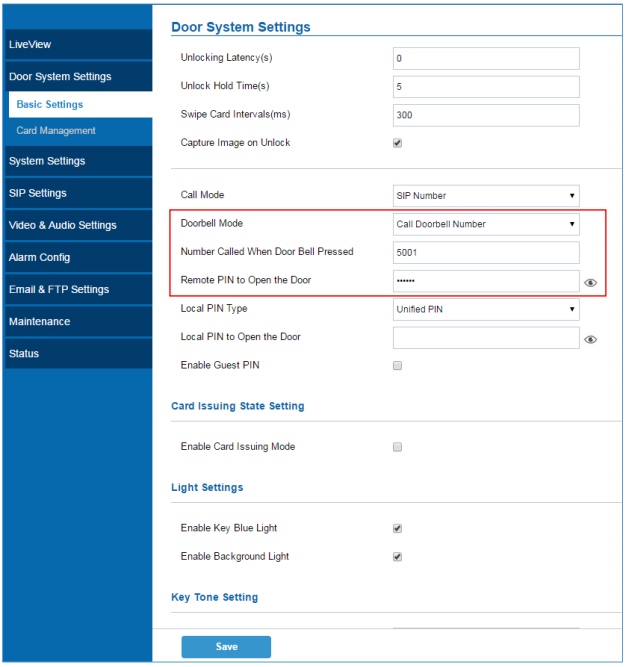The image size is (628, 667).
Task: Open the Call Mode dropdown
Action: [x=486, y=196]
